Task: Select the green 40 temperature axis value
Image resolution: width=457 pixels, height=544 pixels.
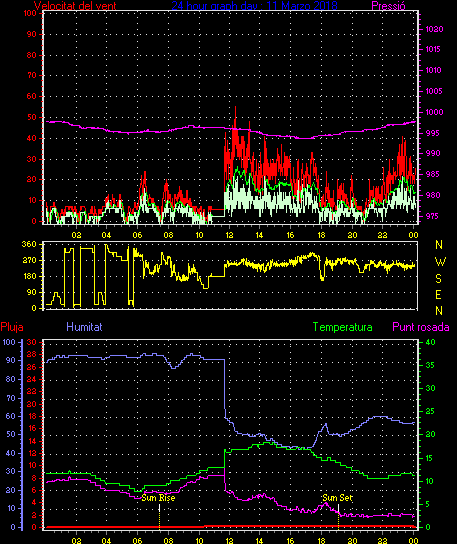Action: [x=430, y=342]
